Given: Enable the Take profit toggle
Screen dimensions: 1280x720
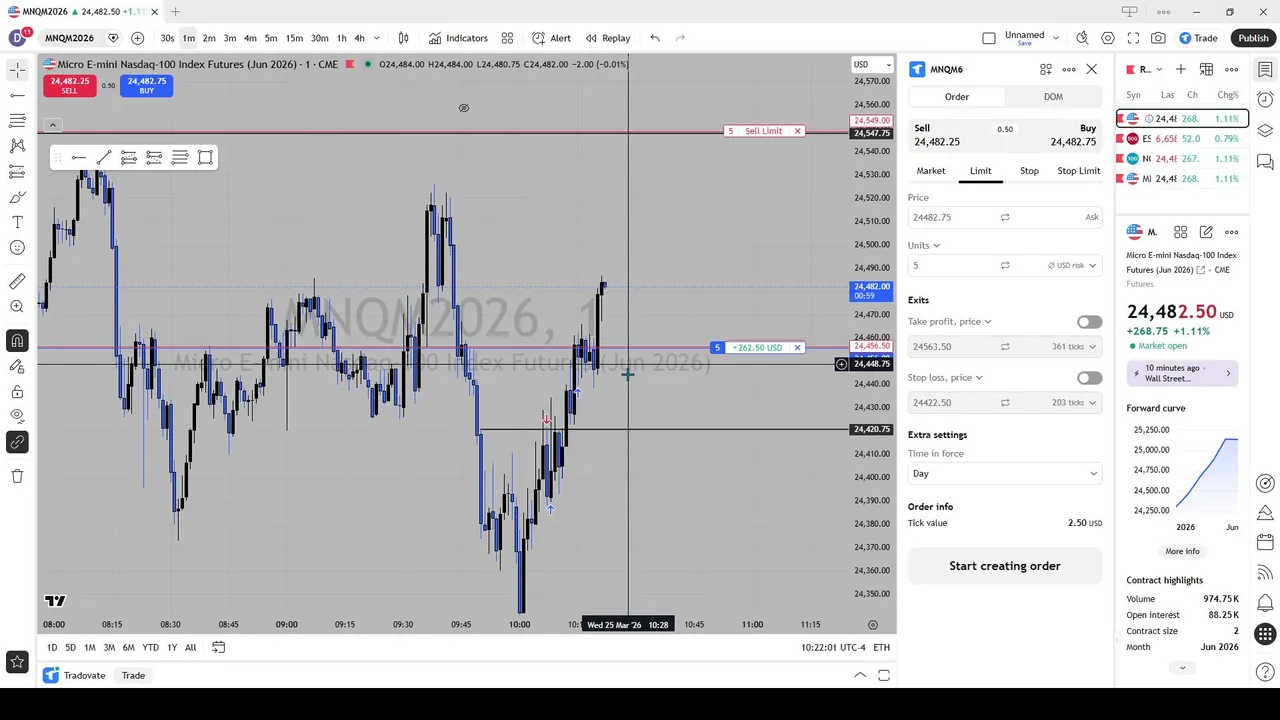Looking at the screenshot, I should (x=1089, y=322).
